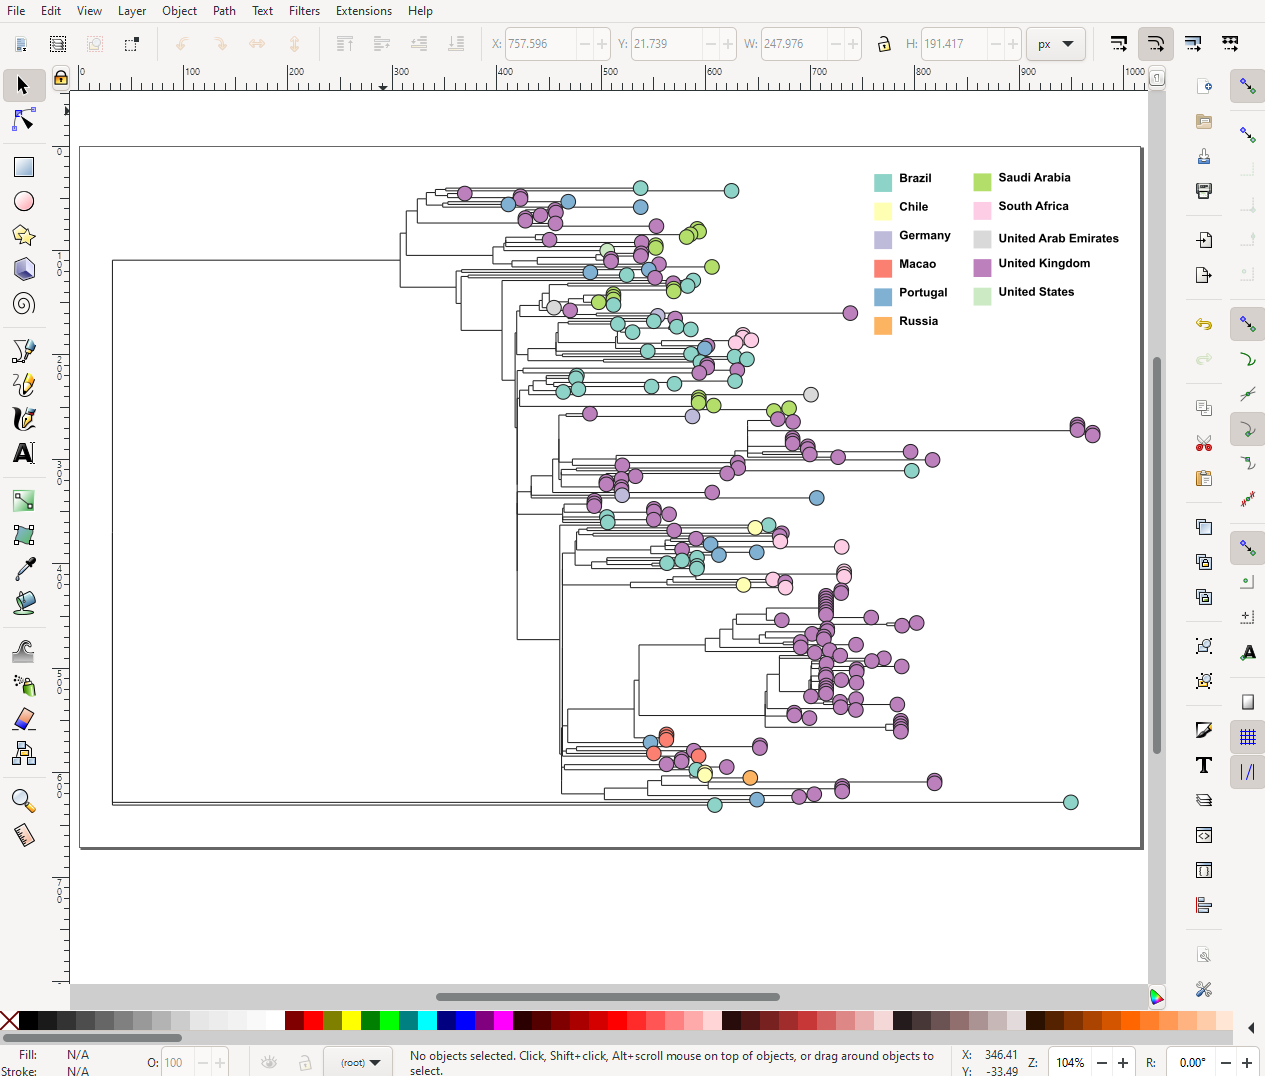1265x1076 pixels.
Task: Click the zoom increase plus button
Action: click(x=1122, y=1063)
